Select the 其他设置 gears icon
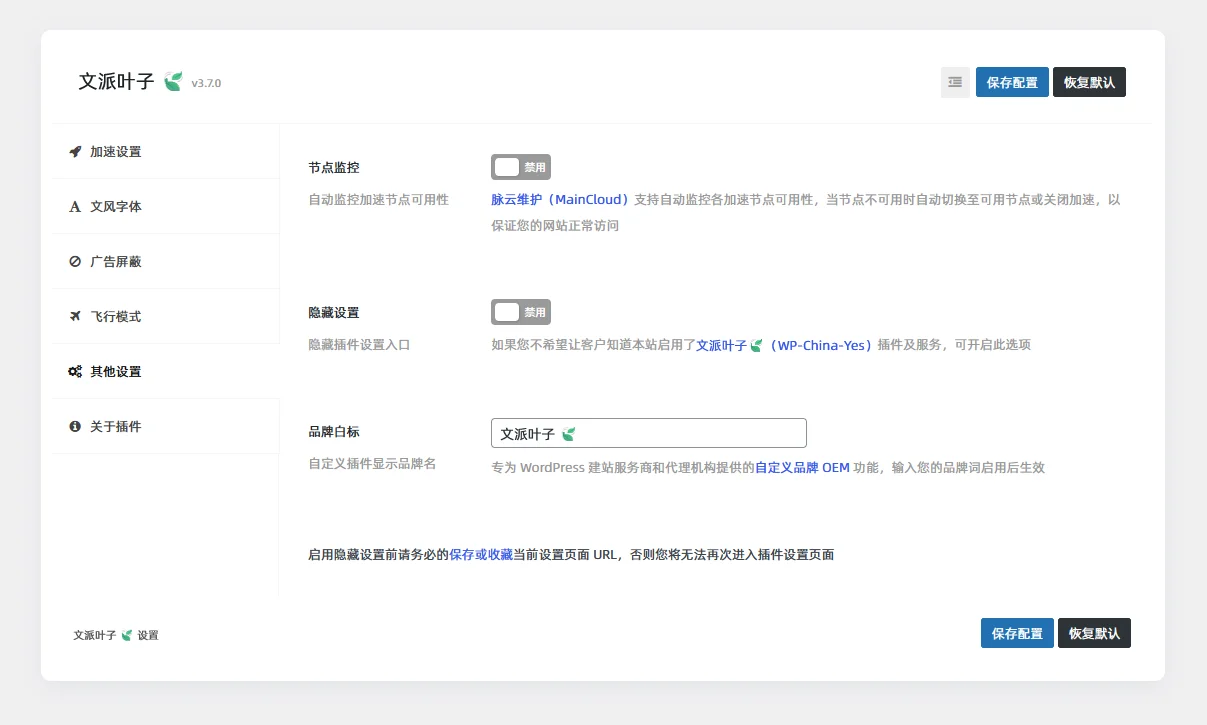The height and width of the screenshot is (725, 1207). coord(75,371)
